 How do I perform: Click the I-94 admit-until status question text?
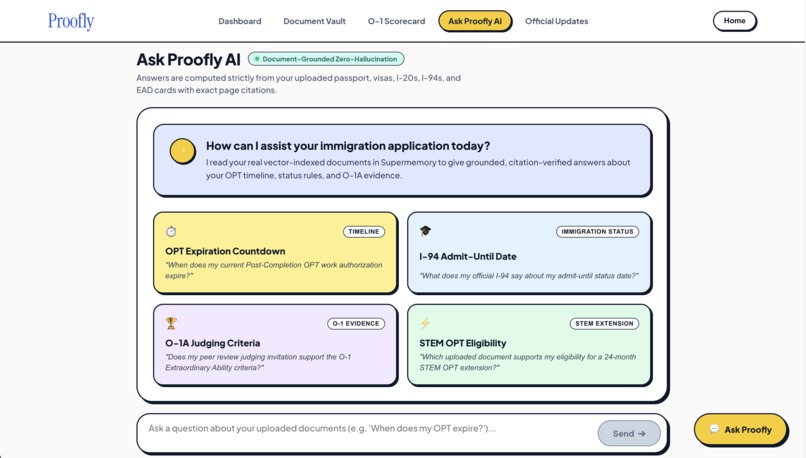[529, 276]
